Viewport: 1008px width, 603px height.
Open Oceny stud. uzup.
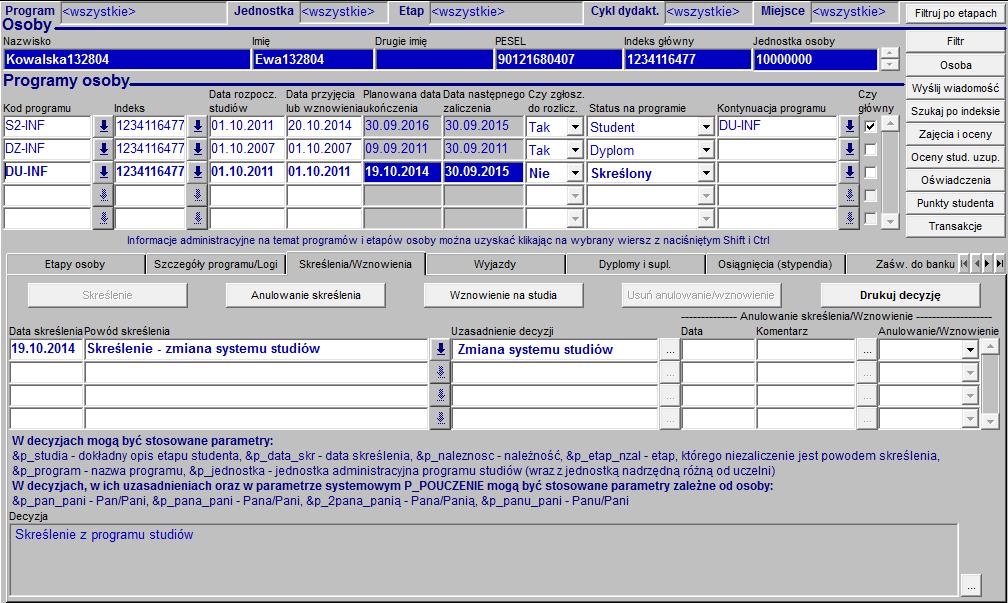click(955, 158)
